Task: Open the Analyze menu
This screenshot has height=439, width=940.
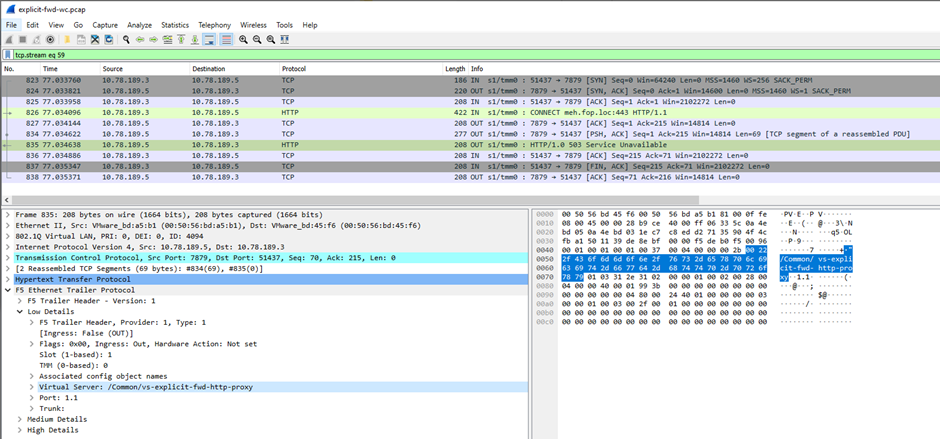Action: tap(140, 24)
